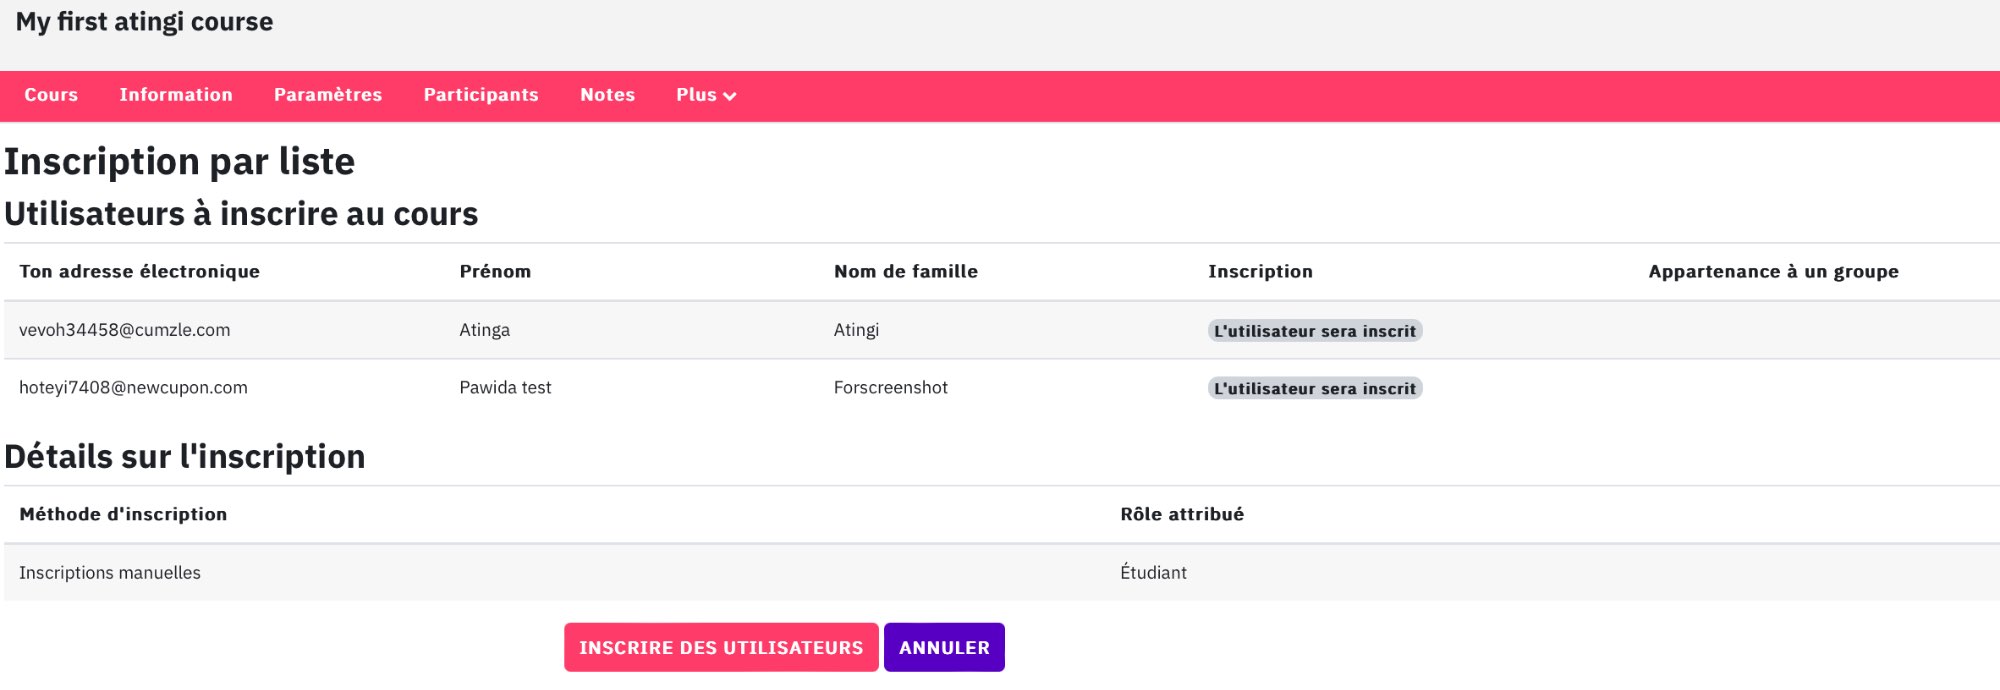
Task: Click Inscrire des utilisateurs button
Action: click(x=721, y=647)
